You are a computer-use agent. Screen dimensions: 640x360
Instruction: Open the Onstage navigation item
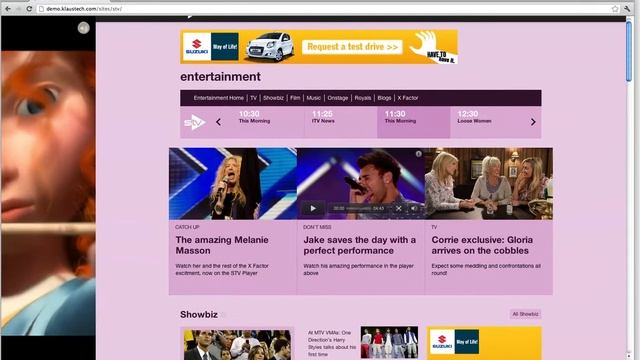point(338,98)
